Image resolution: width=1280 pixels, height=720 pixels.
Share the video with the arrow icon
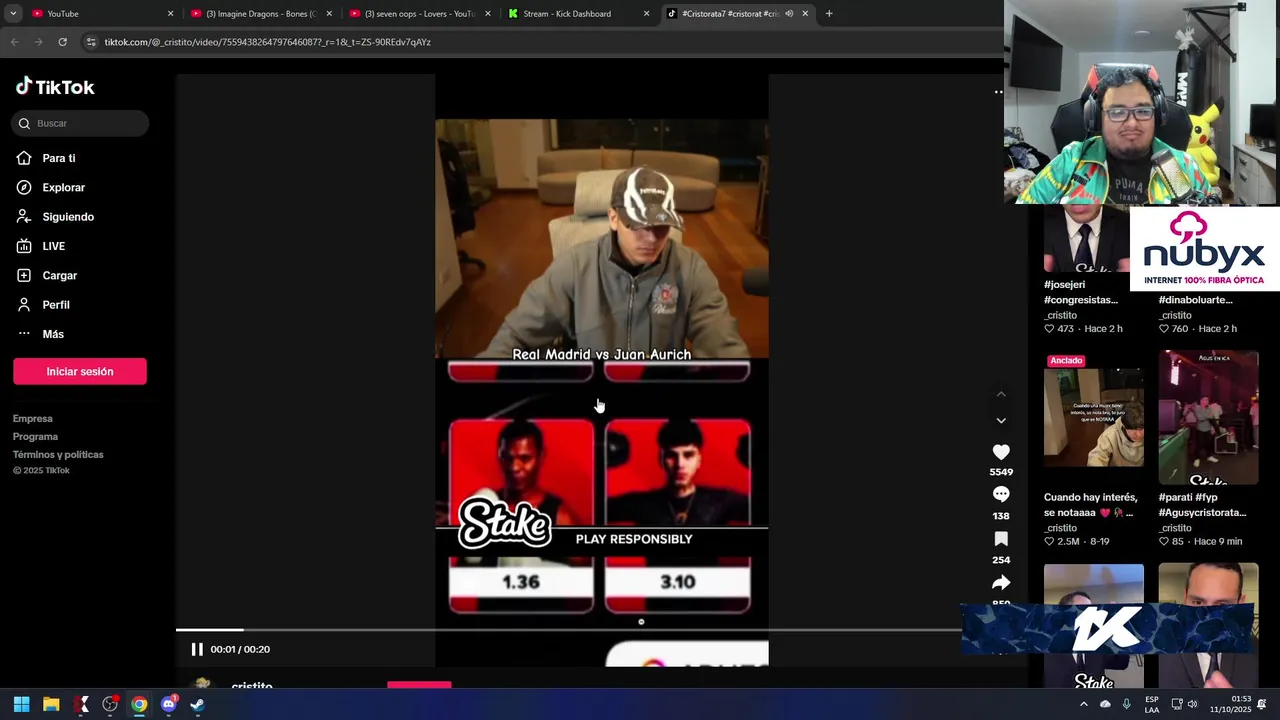(x=1001, y=582)
